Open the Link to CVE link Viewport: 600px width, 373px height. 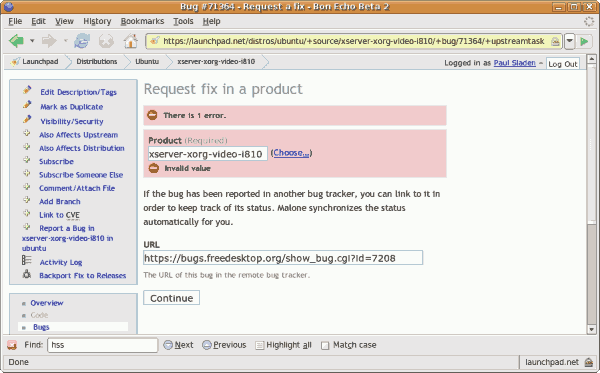pos(59,215)
